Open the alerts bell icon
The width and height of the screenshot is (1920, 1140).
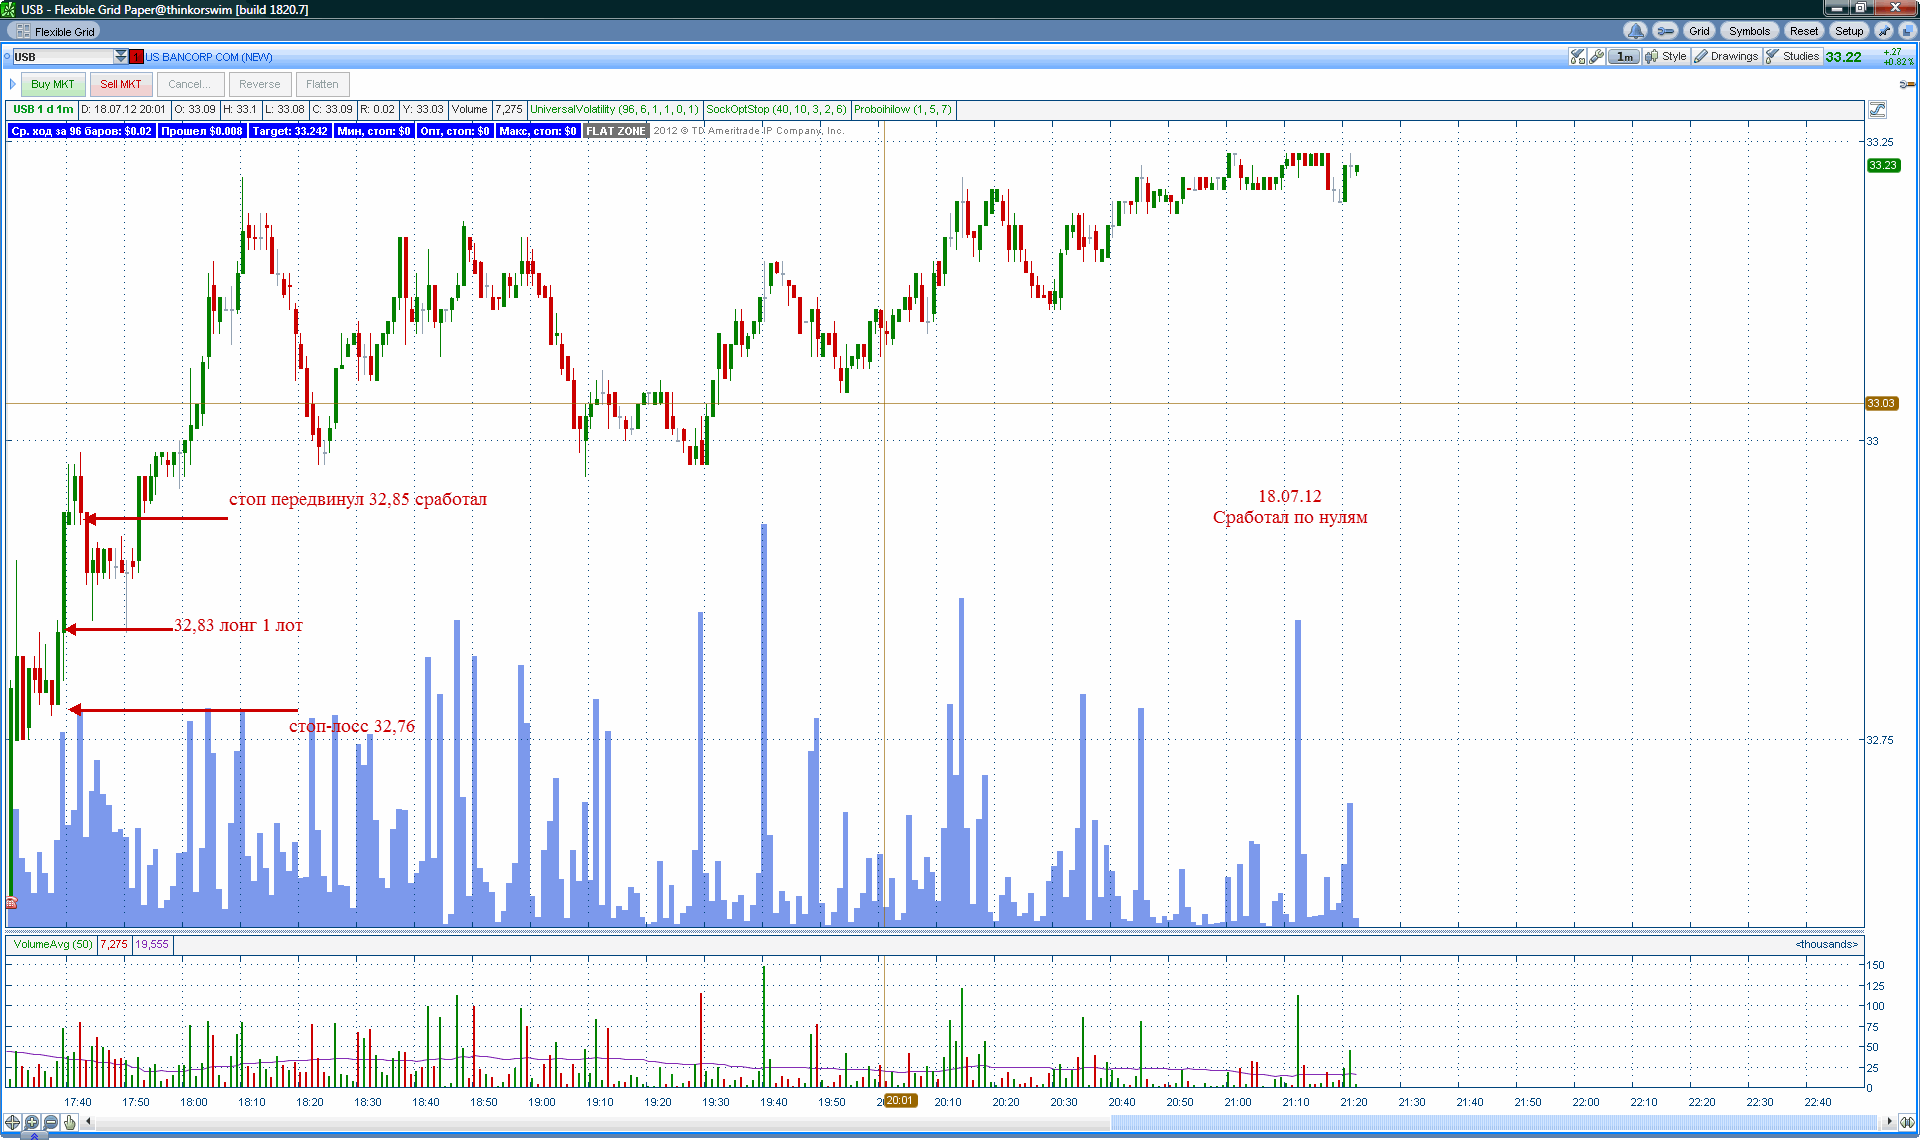pos(1635,31)
